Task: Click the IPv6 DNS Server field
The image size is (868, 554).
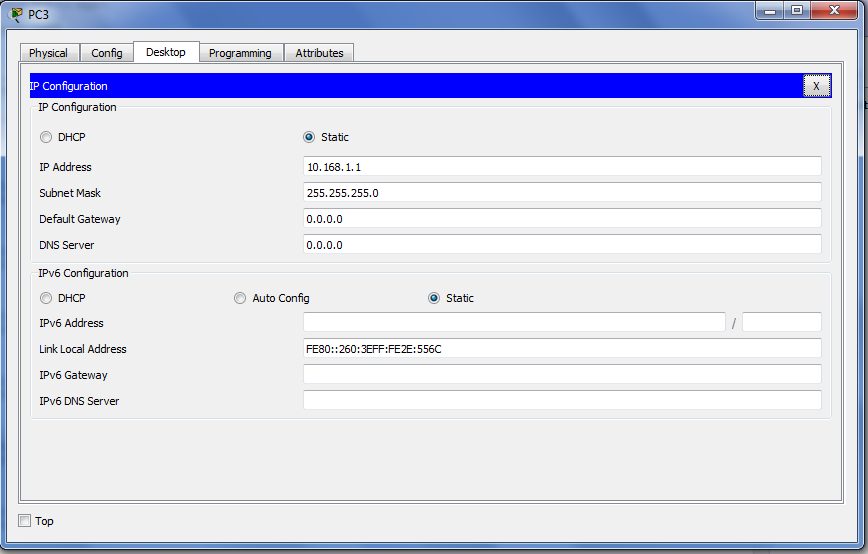Action: (562, 401)
